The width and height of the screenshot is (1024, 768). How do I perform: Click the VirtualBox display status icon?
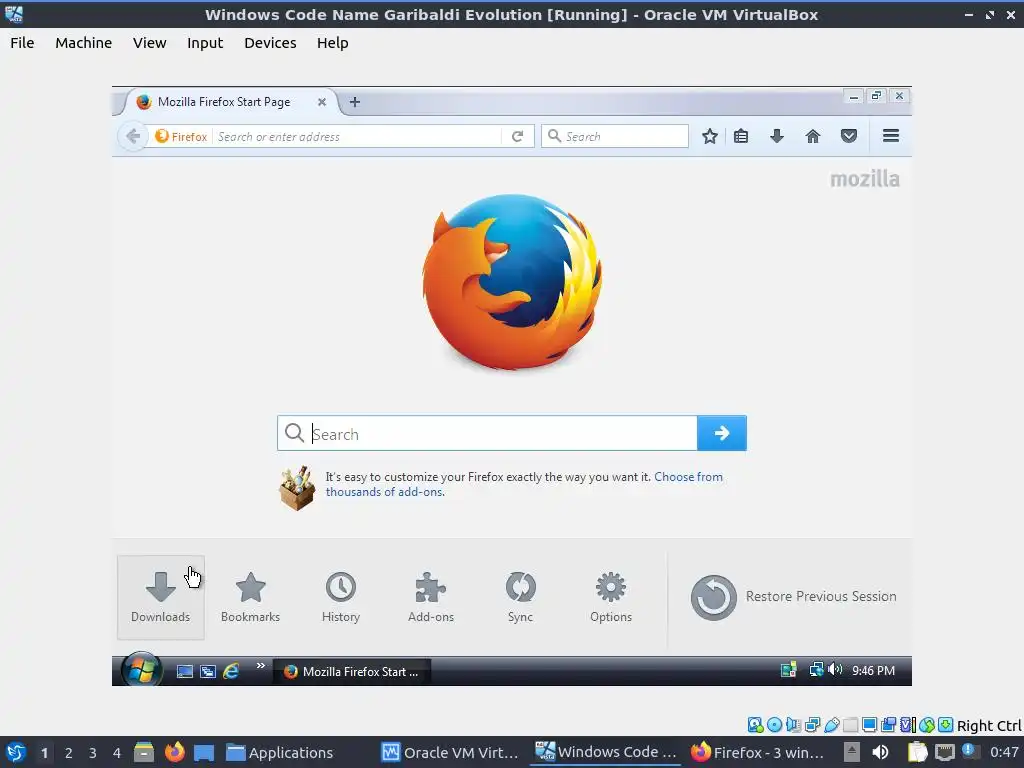click(869, 724)
